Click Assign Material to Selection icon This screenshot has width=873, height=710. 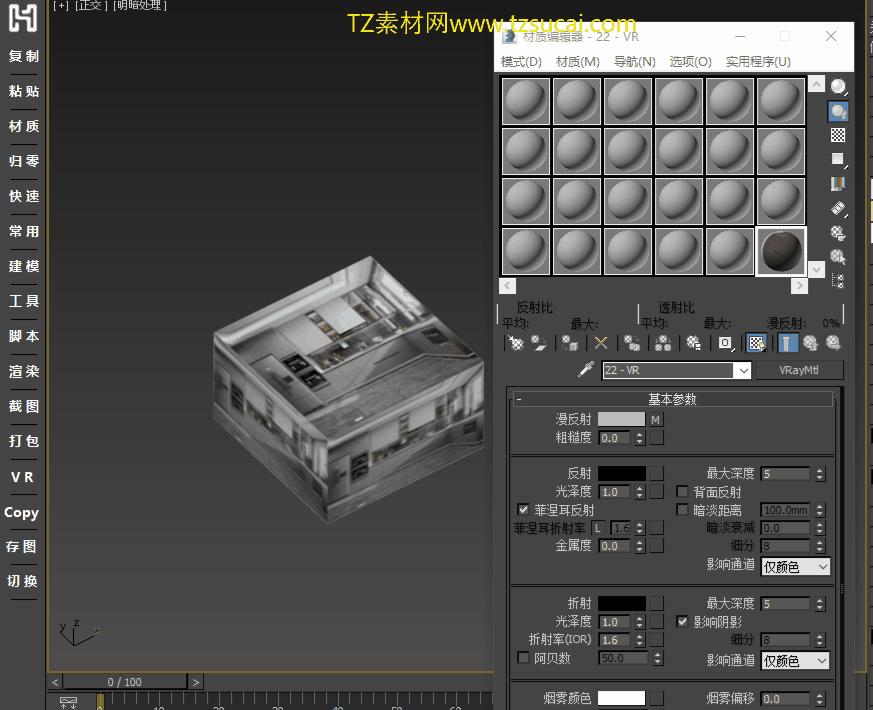click(570, 343)
